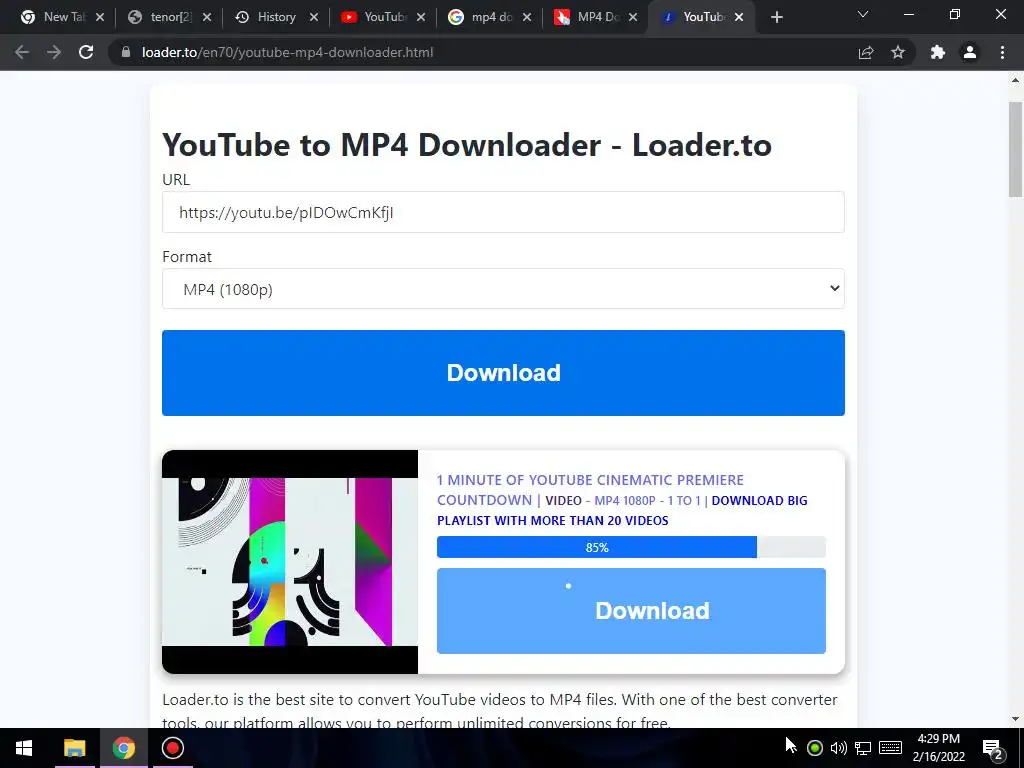The width and height of the screenshot is (1024, 768).
Task: Click the scrollbar down arrow
Action: pyautogui.click(x=1015, y=719)
